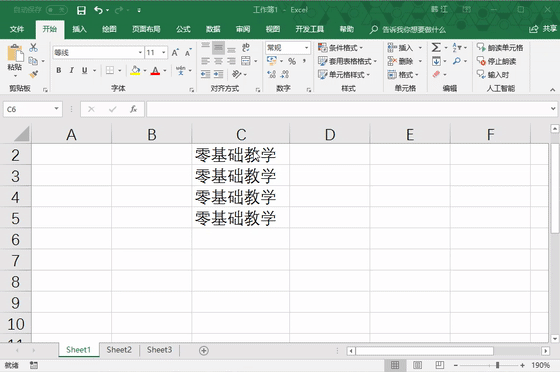This screenshot has width=560, height=372.
Task: Switch to the 插入 ribbon tab
Action: pos(79,29)
